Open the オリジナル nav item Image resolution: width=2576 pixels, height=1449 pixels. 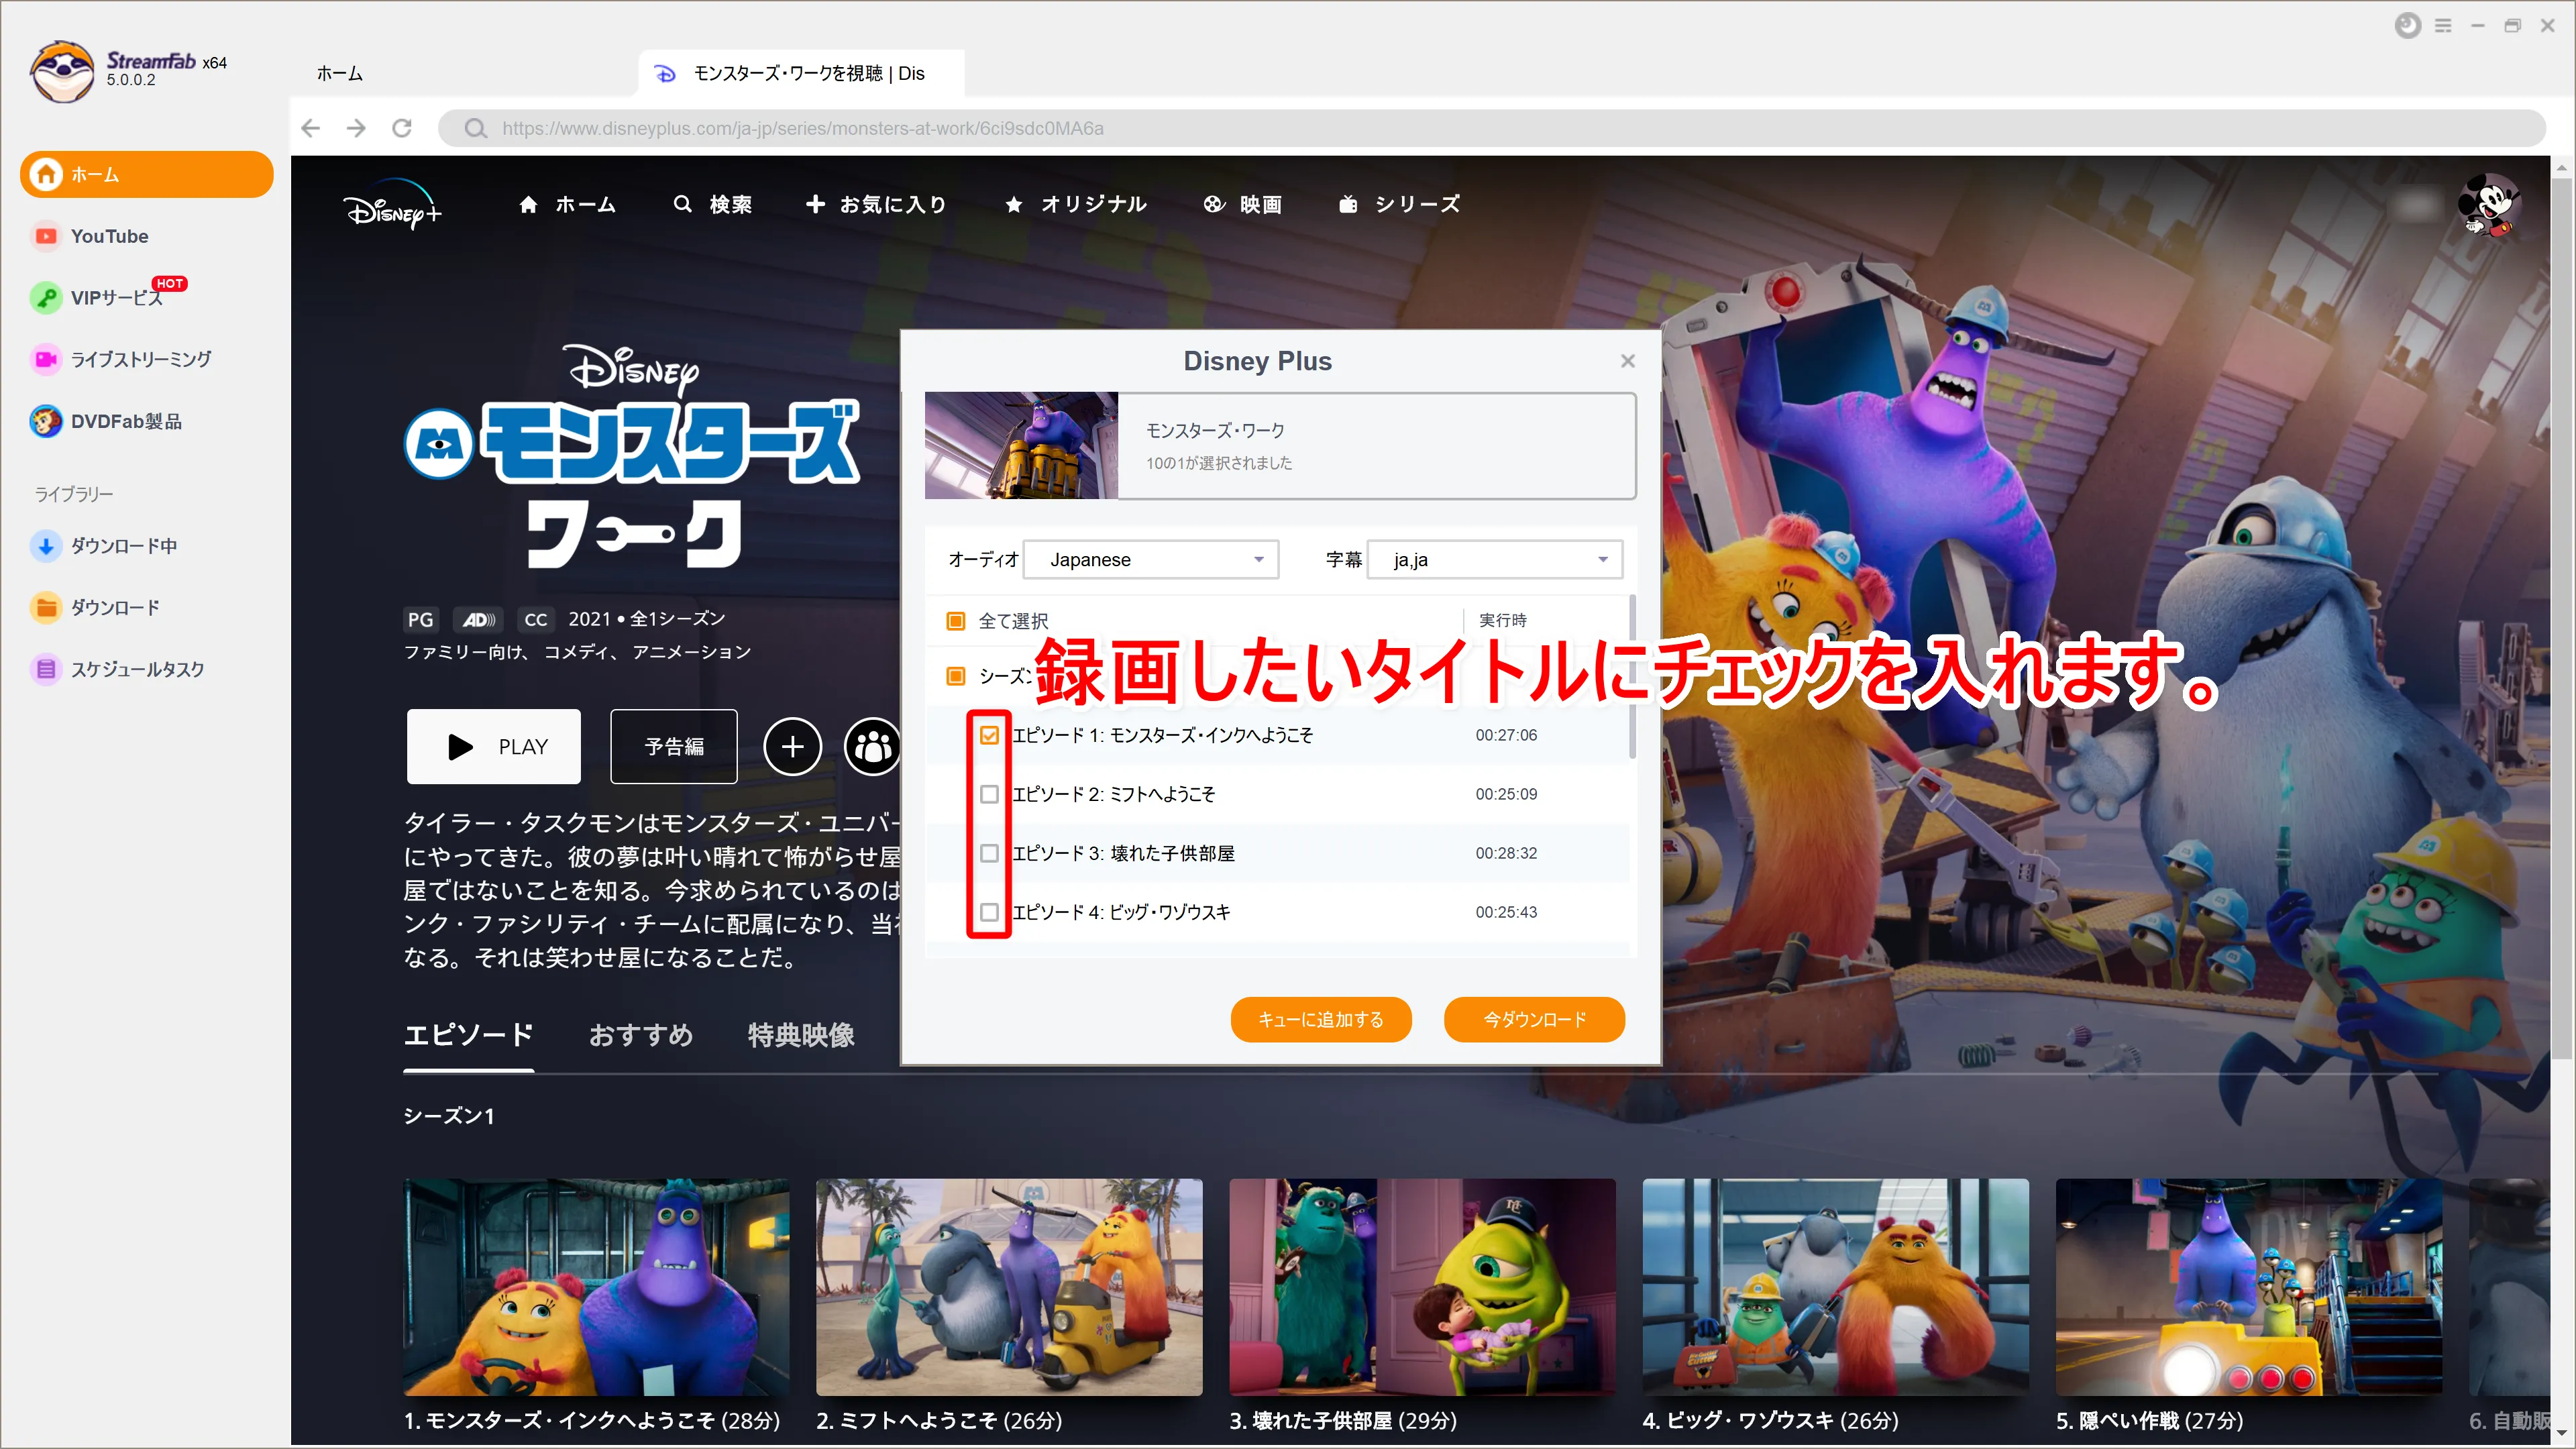point(1075,205)
